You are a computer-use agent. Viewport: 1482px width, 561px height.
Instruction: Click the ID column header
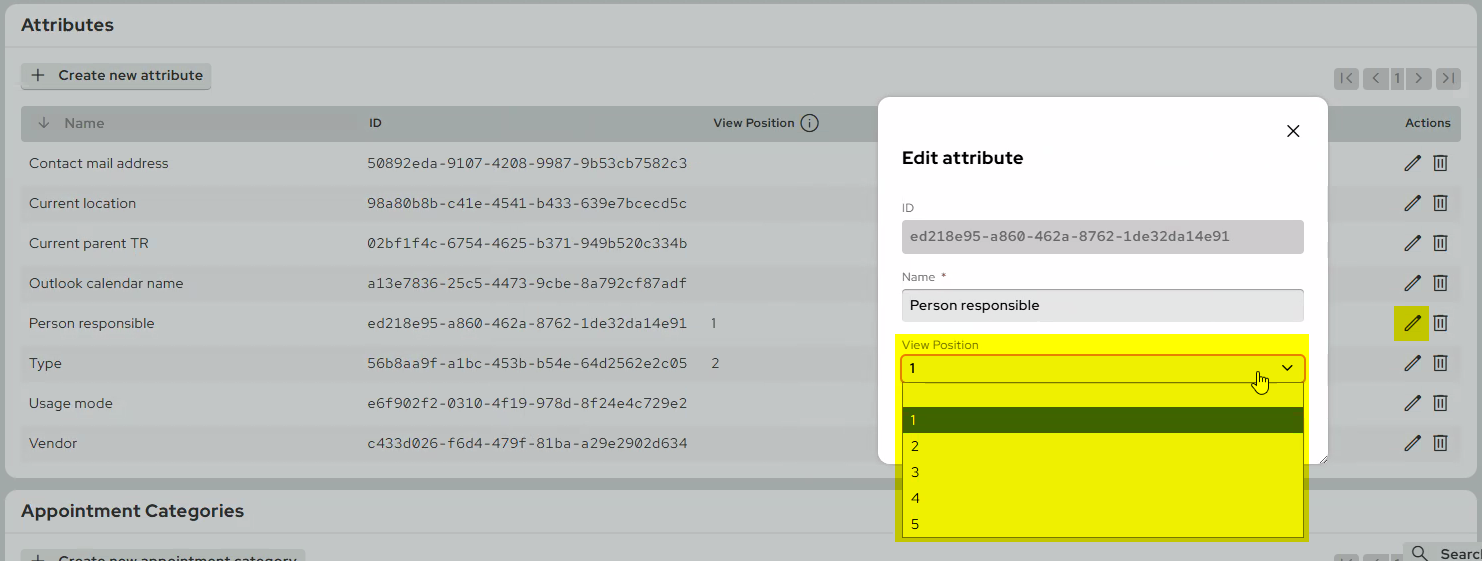[375, 123]
